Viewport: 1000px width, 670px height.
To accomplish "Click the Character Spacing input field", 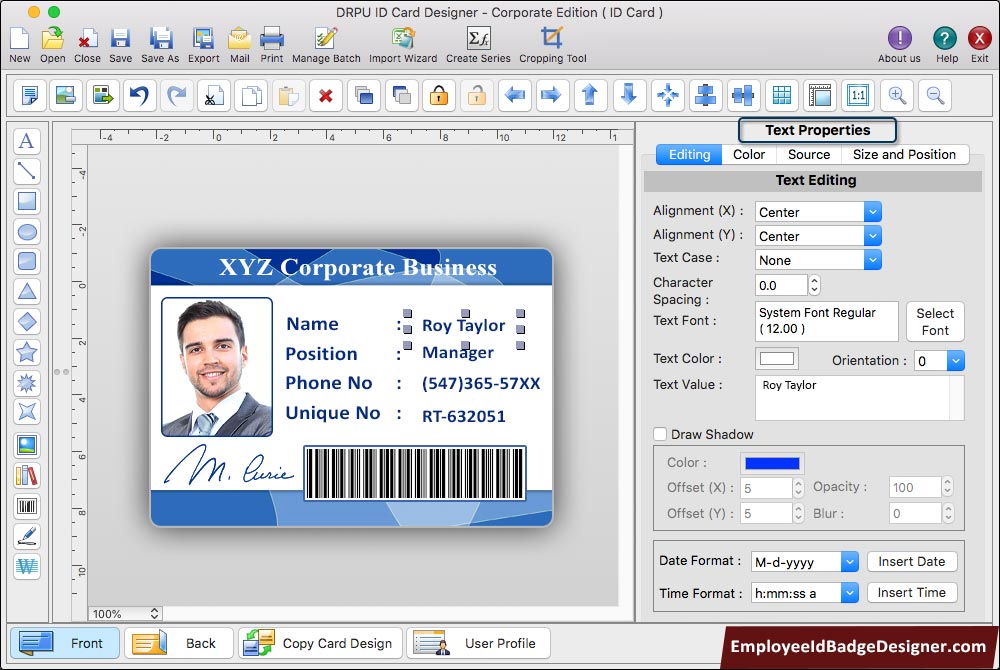I will tap(782, 285).
